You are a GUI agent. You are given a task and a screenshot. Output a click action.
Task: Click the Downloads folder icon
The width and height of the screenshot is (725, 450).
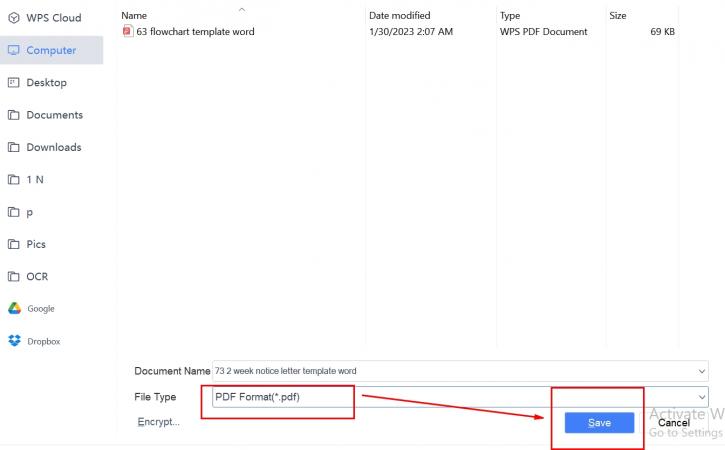14,147
